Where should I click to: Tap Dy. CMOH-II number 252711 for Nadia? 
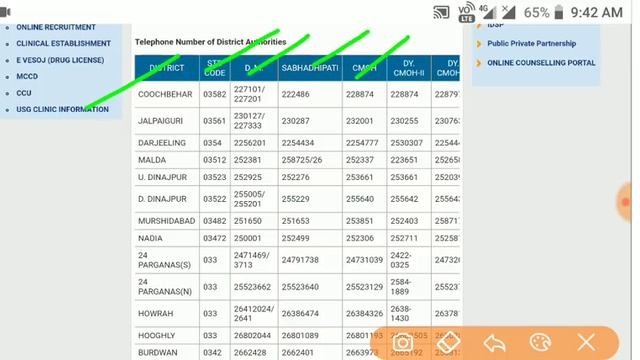(404, 238)
